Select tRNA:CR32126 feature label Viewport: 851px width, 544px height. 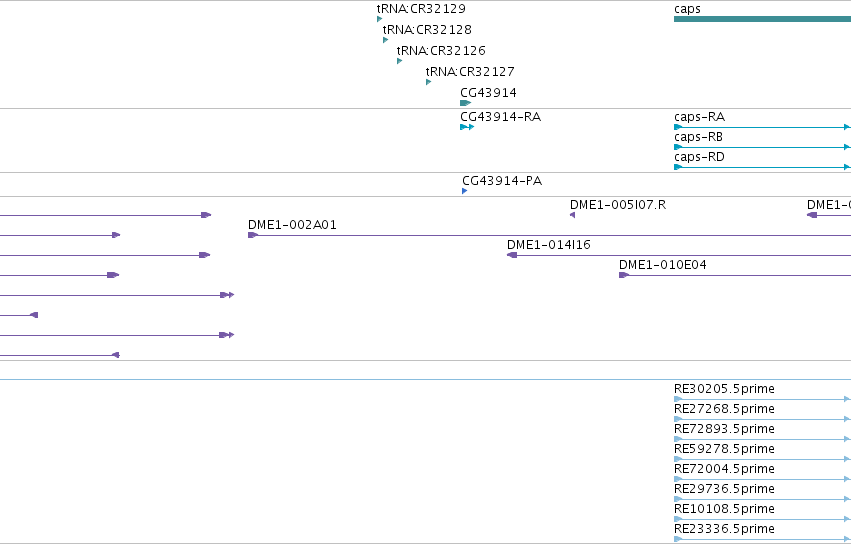[441, 51]
